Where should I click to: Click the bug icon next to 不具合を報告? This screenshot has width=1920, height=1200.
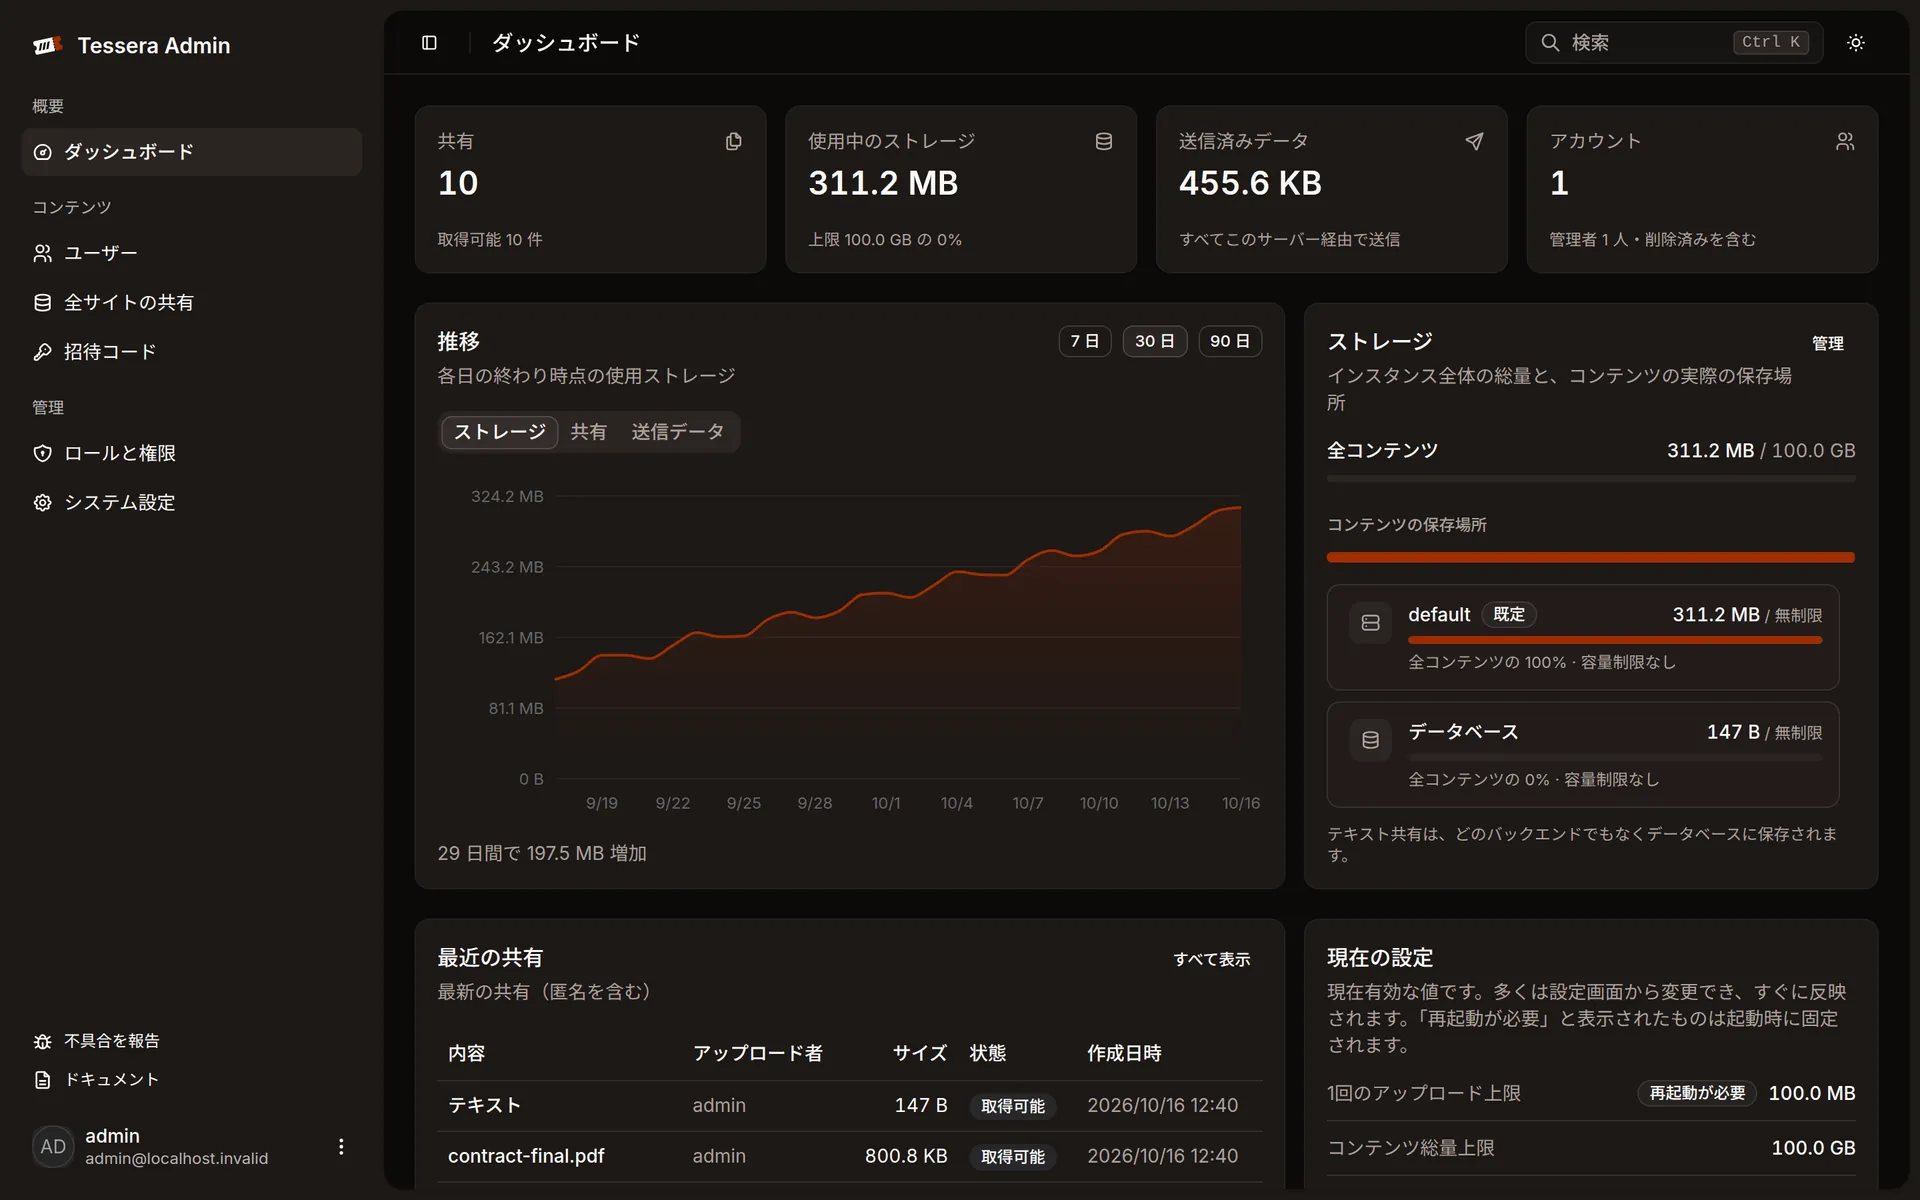[x=42, y=1041]
